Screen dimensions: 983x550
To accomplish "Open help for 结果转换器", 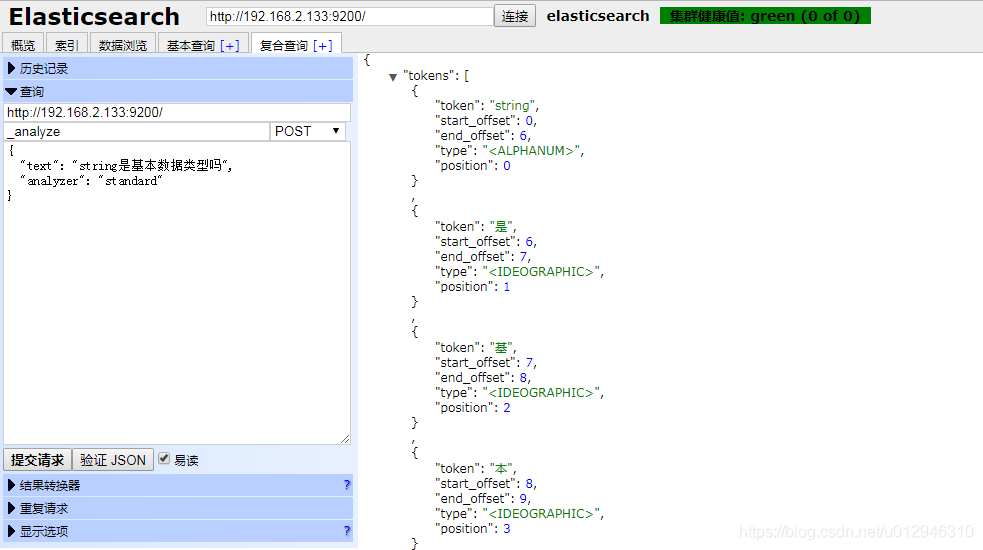I will (347, 485).
